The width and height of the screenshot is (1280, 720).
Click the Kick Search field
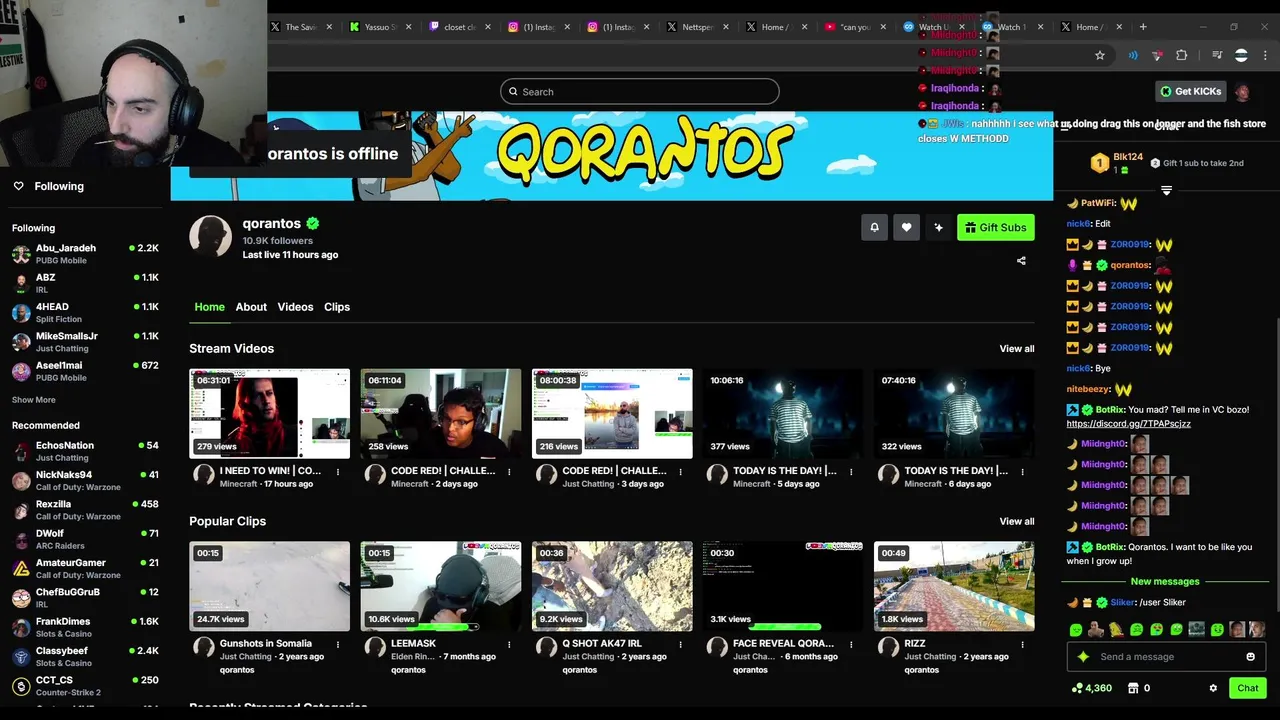[640, 92]
